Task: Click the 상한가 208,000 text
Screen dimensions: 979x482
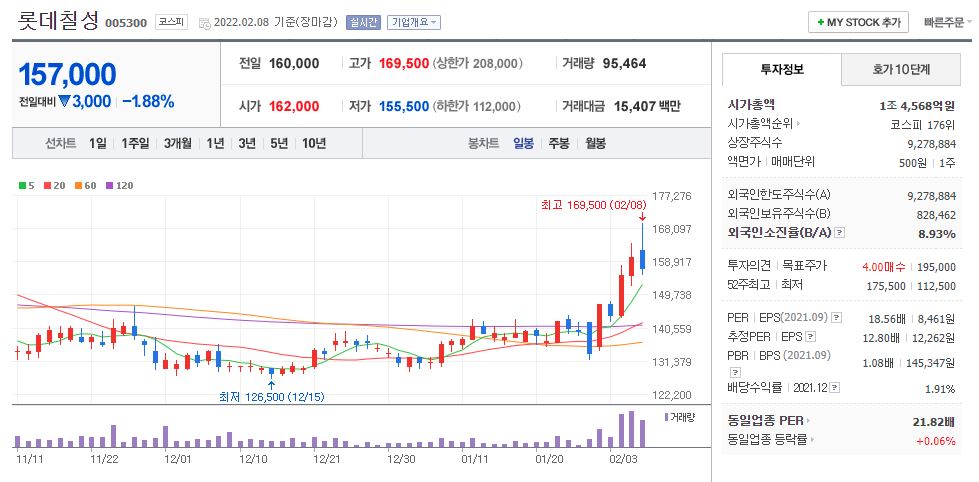Action: click(x=478, y=64)
